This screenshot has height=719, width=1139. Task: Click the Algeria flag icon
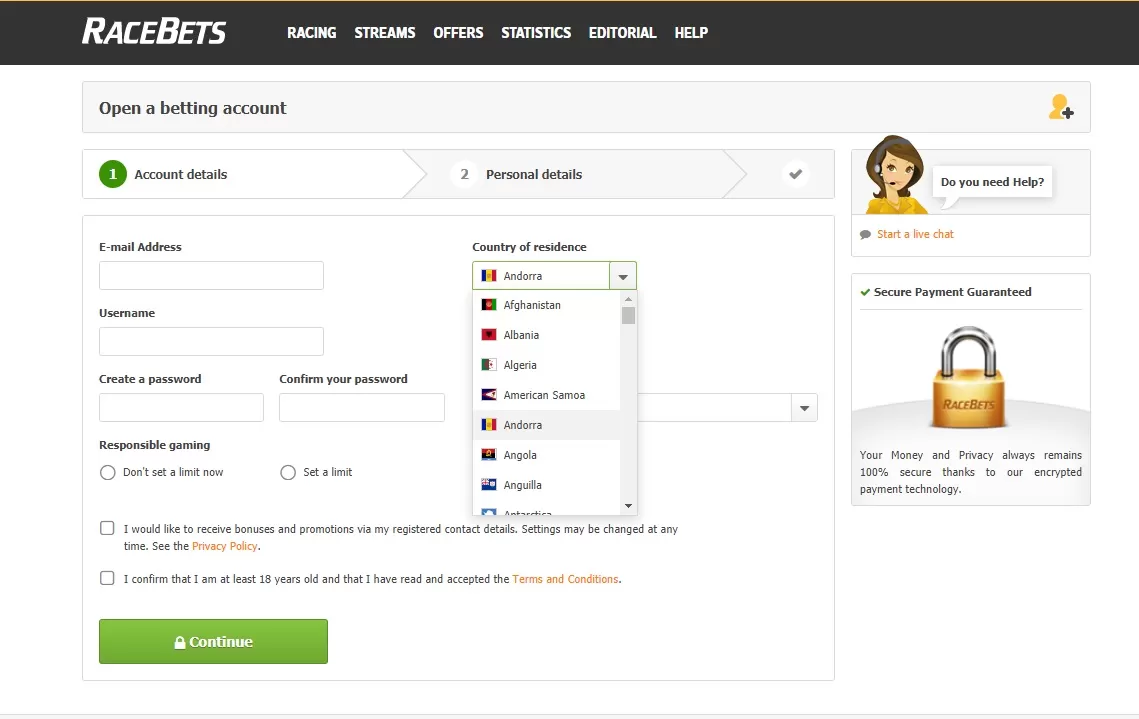(x=489, y=365)
